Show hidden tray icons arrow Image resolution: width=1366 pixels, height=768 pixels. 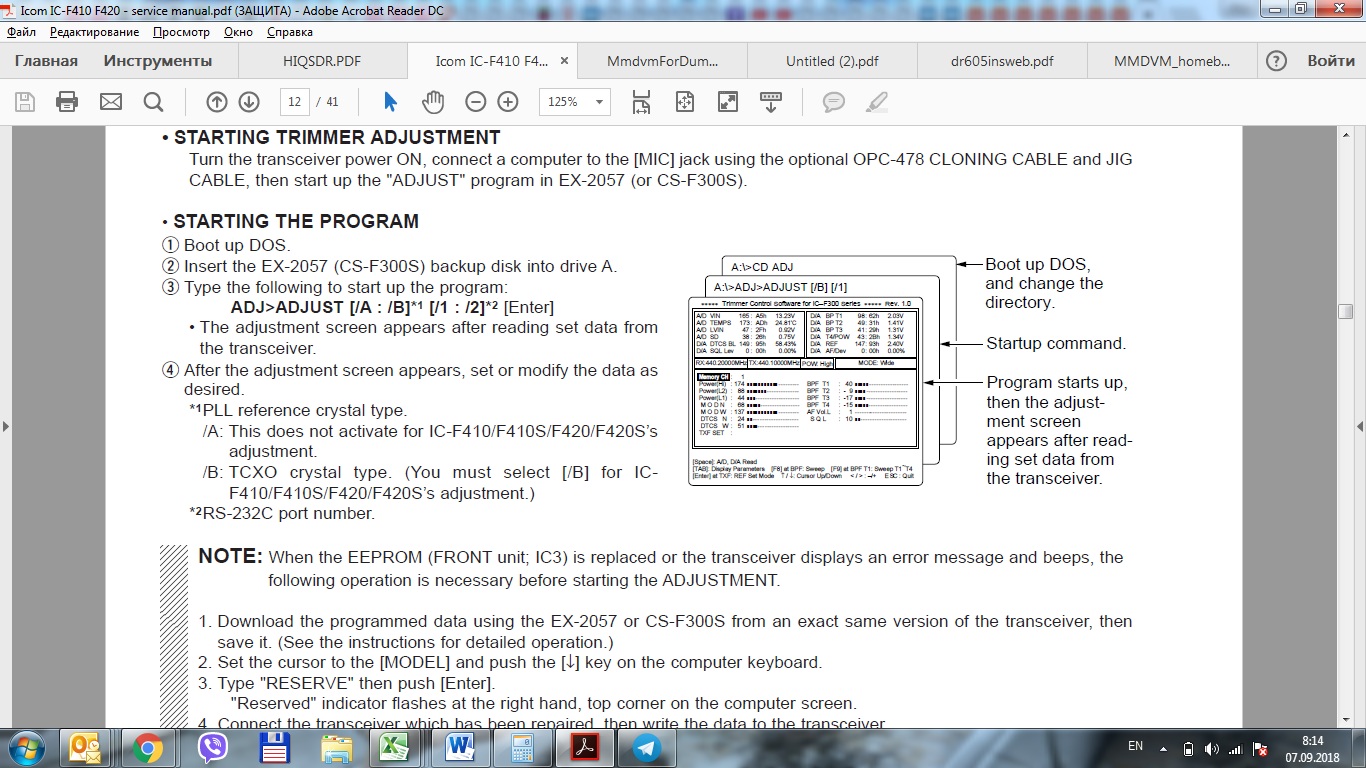point(1163,748)
